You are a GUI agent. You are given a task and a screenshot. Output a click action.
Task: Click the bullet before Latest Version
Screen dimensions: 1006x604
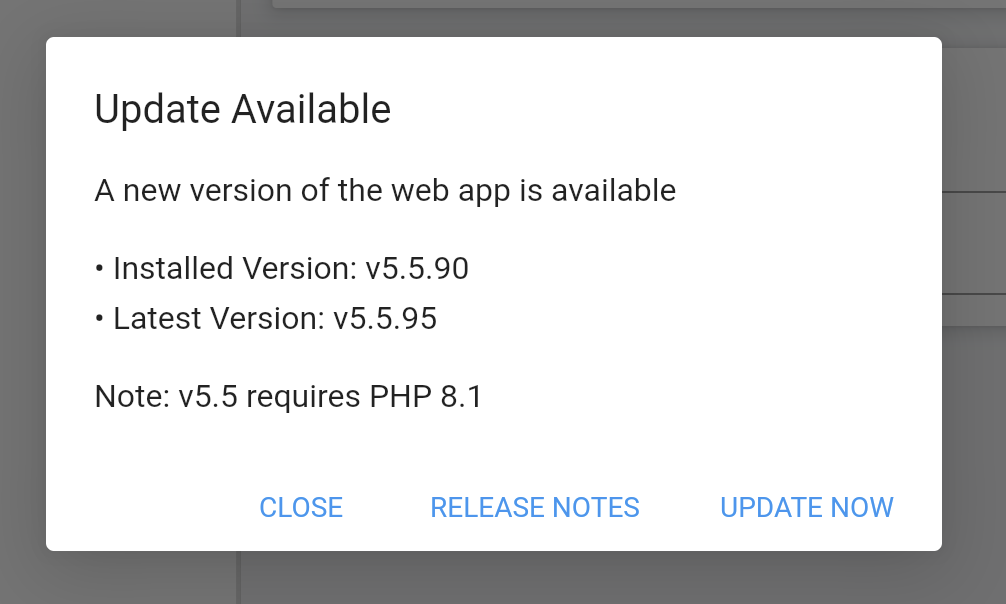(99, 318)
